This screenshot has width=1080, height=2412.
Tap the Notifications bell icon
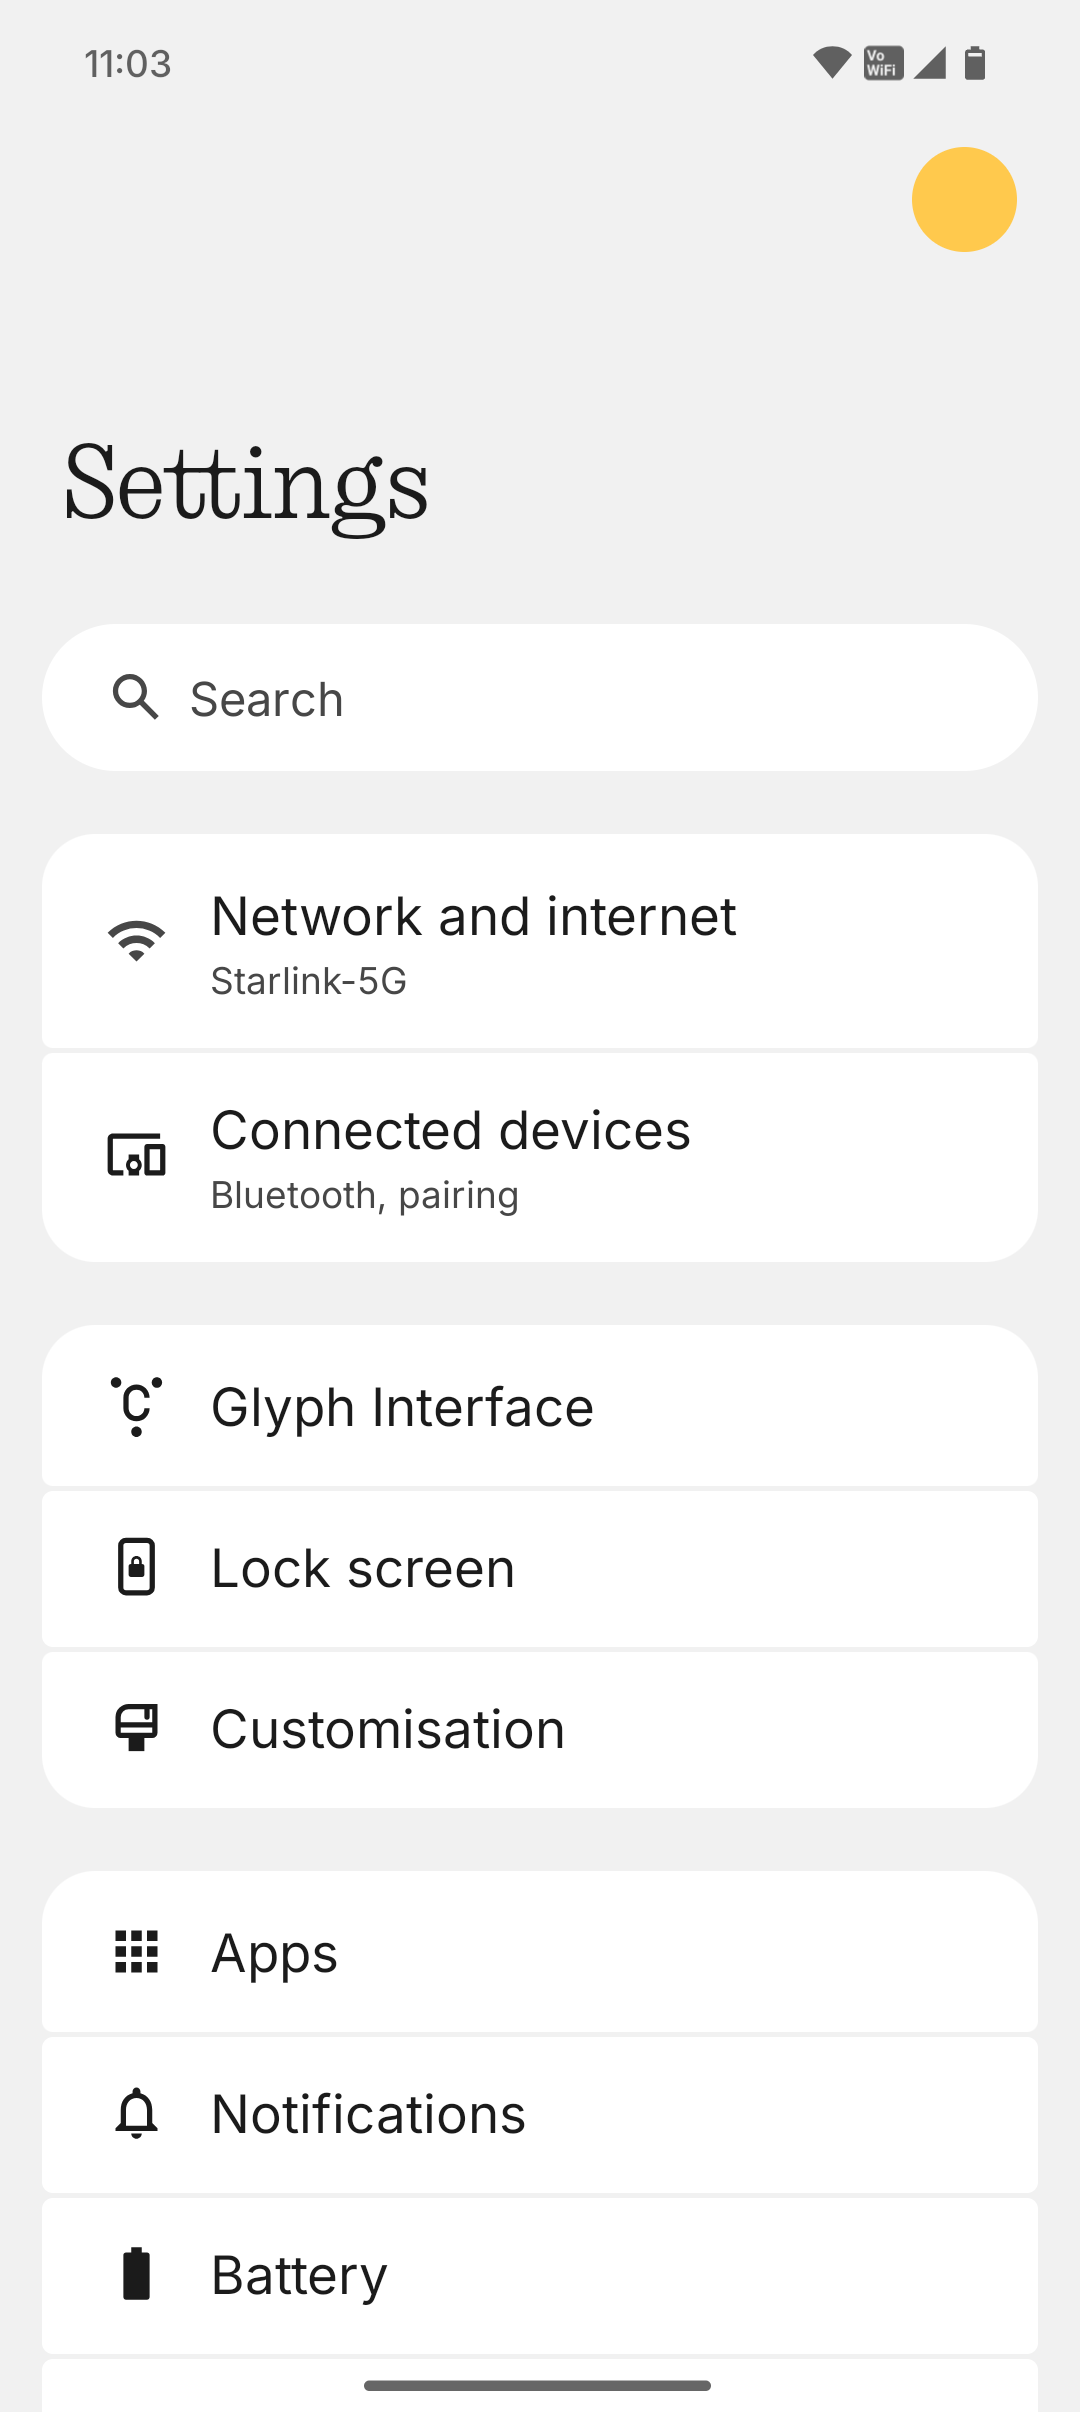click(137, 2113)
